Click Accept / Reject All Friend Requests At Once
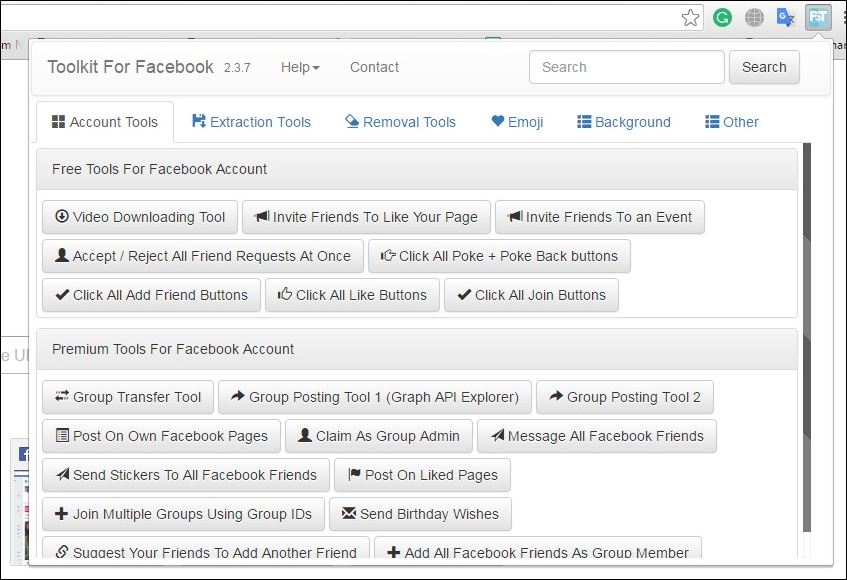847x580 pixels. tap(203, 256)
